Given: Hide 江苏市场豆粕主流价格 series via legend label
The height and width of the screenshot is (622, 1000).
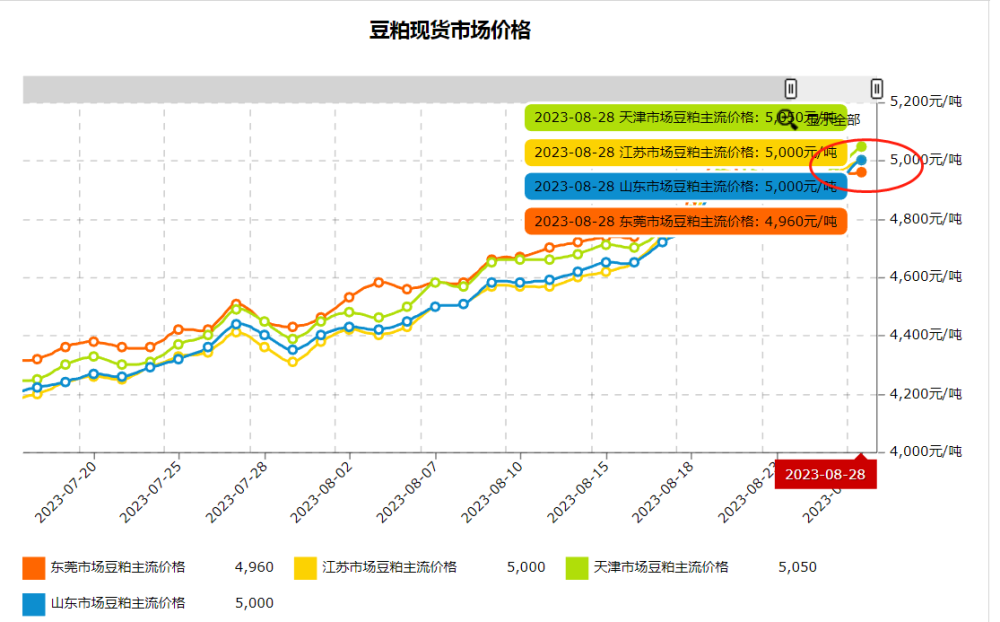Looking at the screenshot, I should (x=390, y=567).
